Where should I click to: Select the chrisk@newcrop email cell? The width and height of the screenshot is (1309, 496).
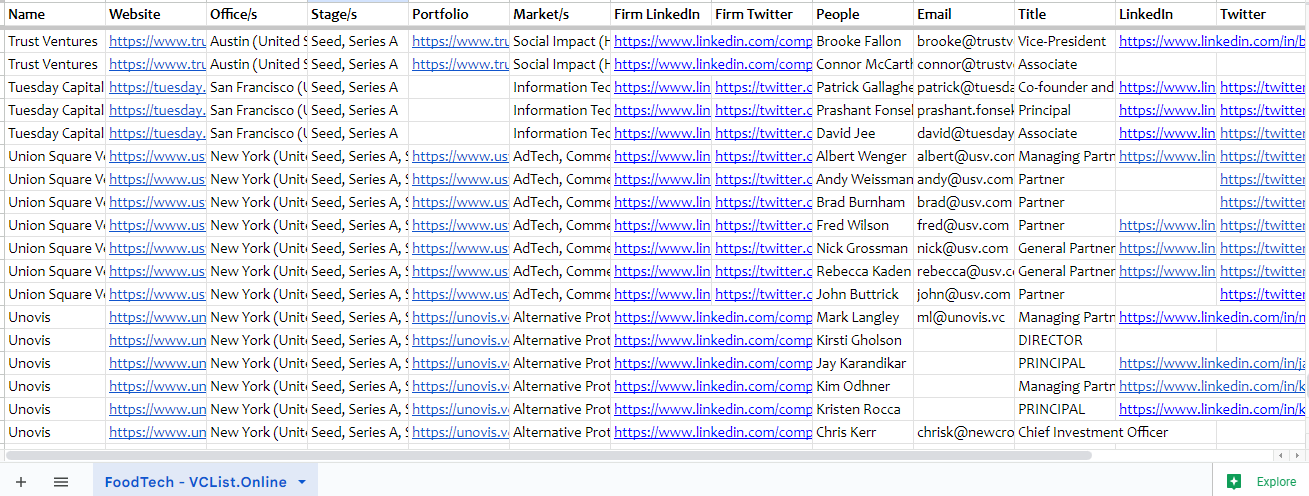964,432
